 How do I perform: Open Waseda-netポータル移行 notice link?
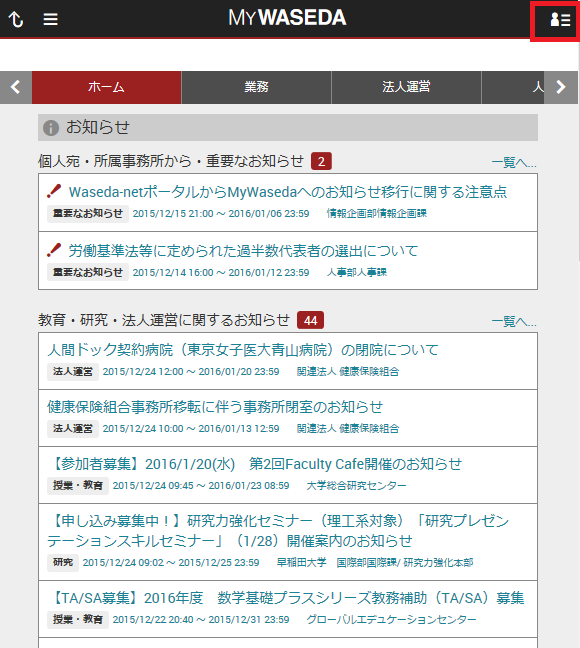click(288, 192)
